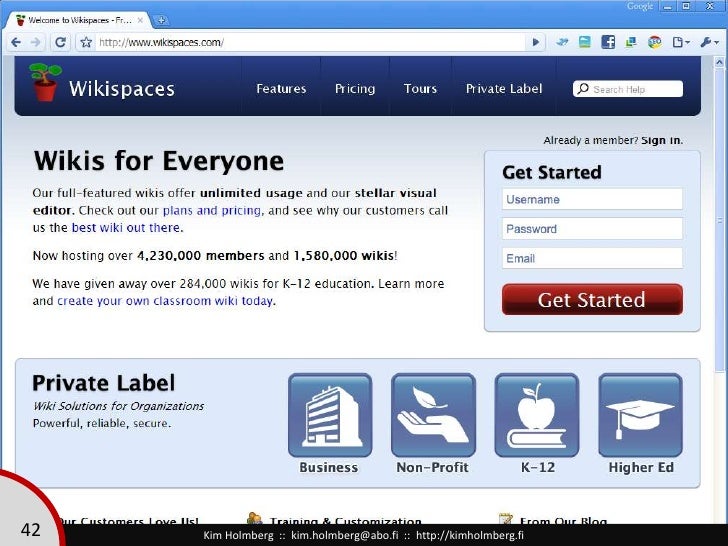Click the scrollbar up arrow

(x=719, y=62)
